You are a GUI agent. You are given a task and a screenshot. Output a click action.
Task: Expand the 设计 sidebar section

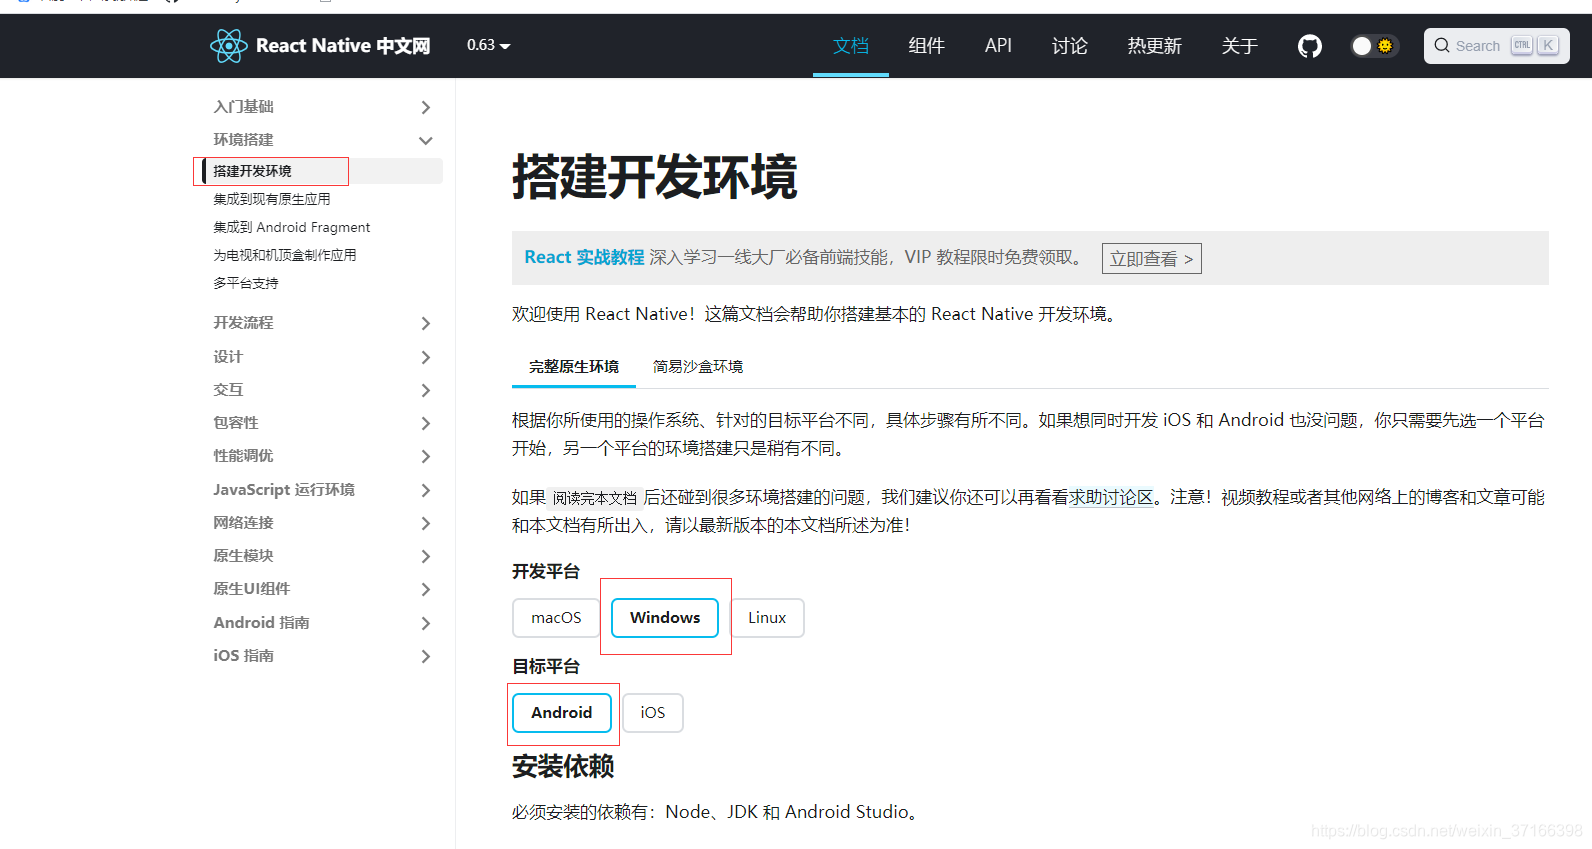(x=322, y=357)
